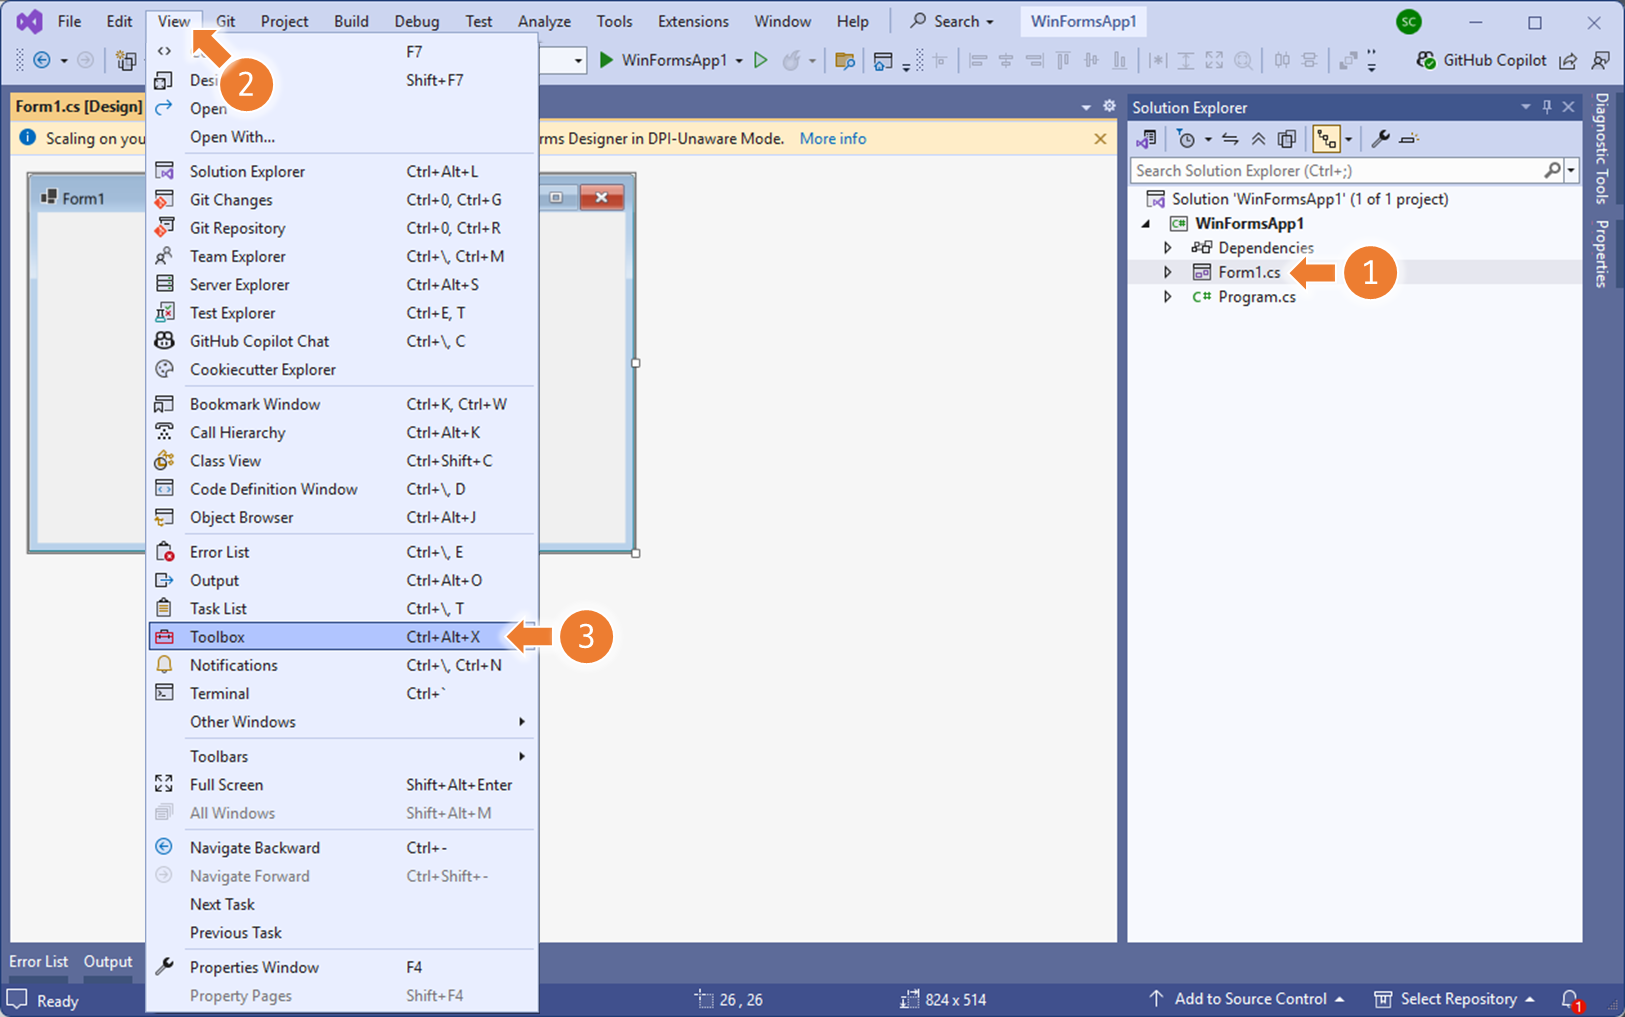Click the Full Screen icon in View menu
This screenshot has width=1625, height=1017.
[x=165, y=785]
